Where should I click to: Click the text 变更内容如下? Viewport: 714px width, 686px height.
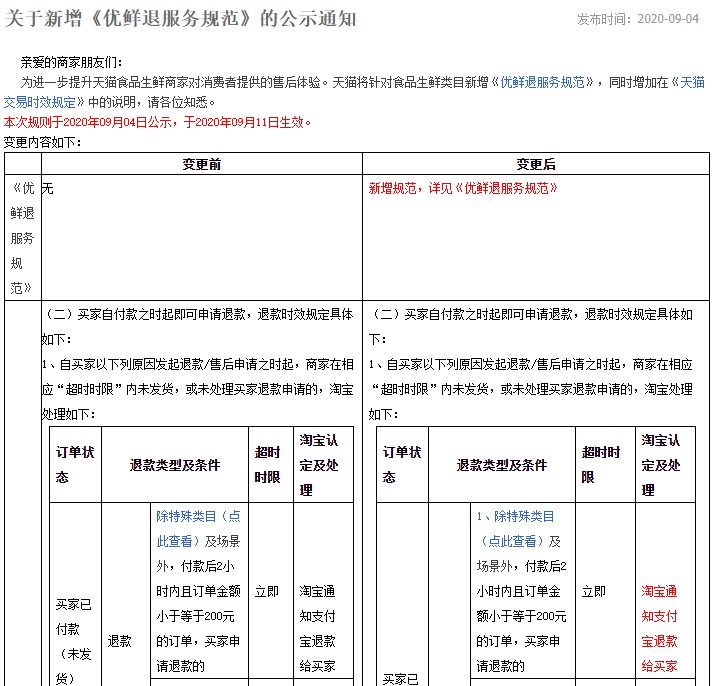tap(42, 142)
